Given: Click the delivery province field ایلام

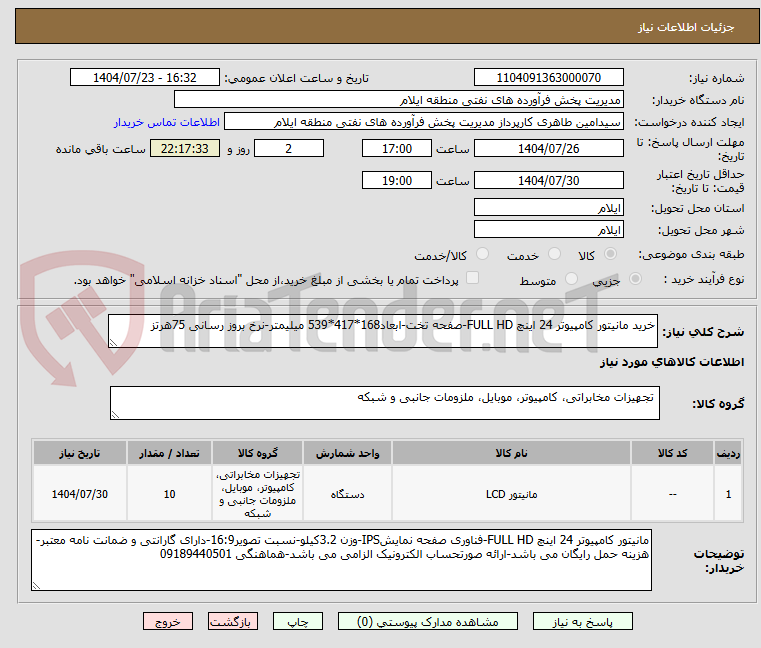Looking at the screenshot, I should pos(548,207).
